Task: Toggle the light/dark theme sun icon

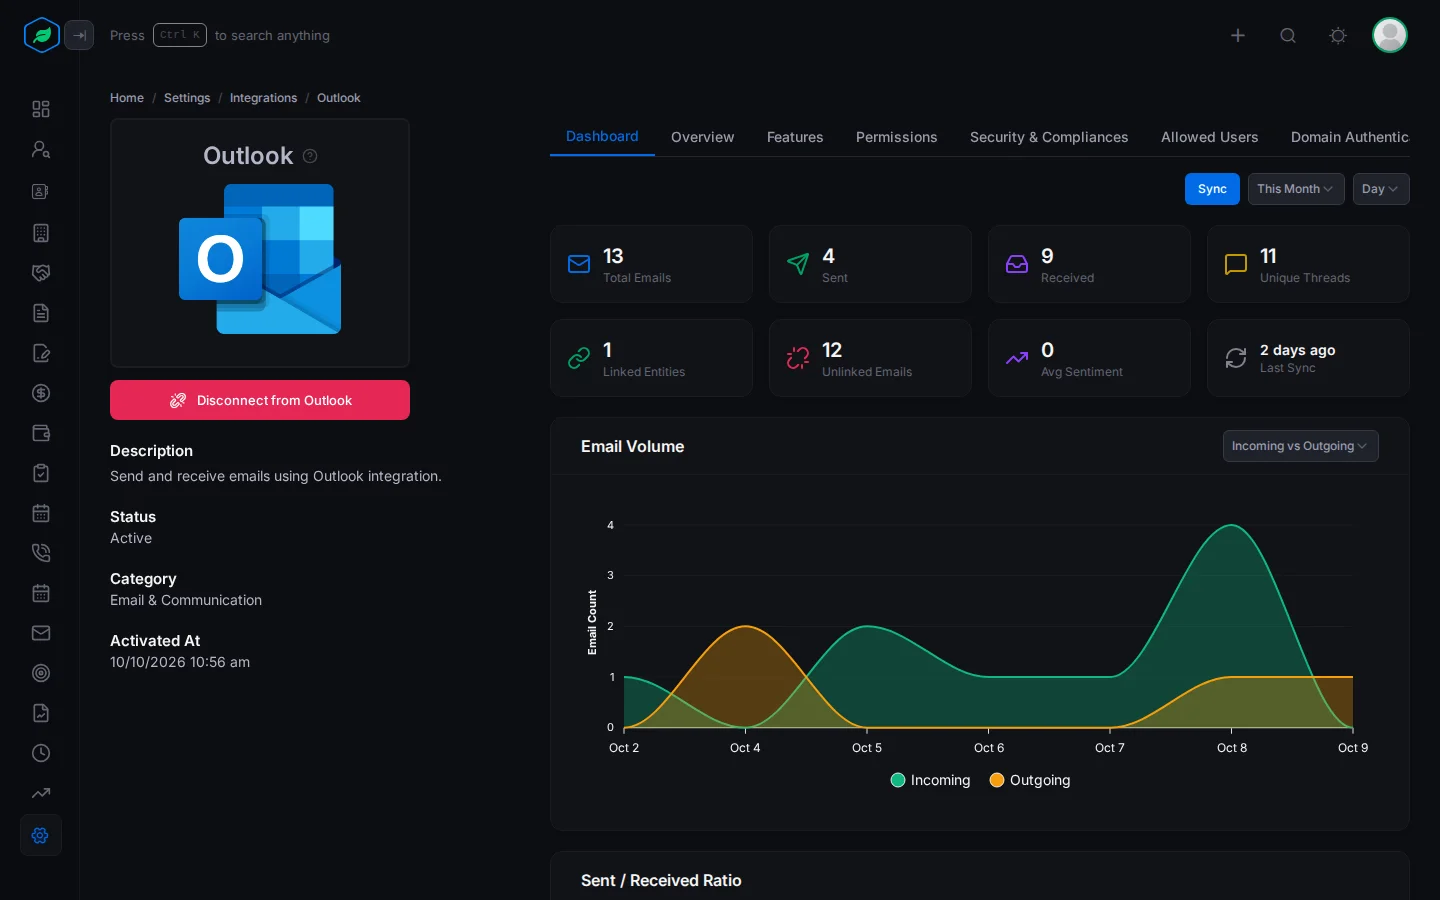Action: 1338,35
